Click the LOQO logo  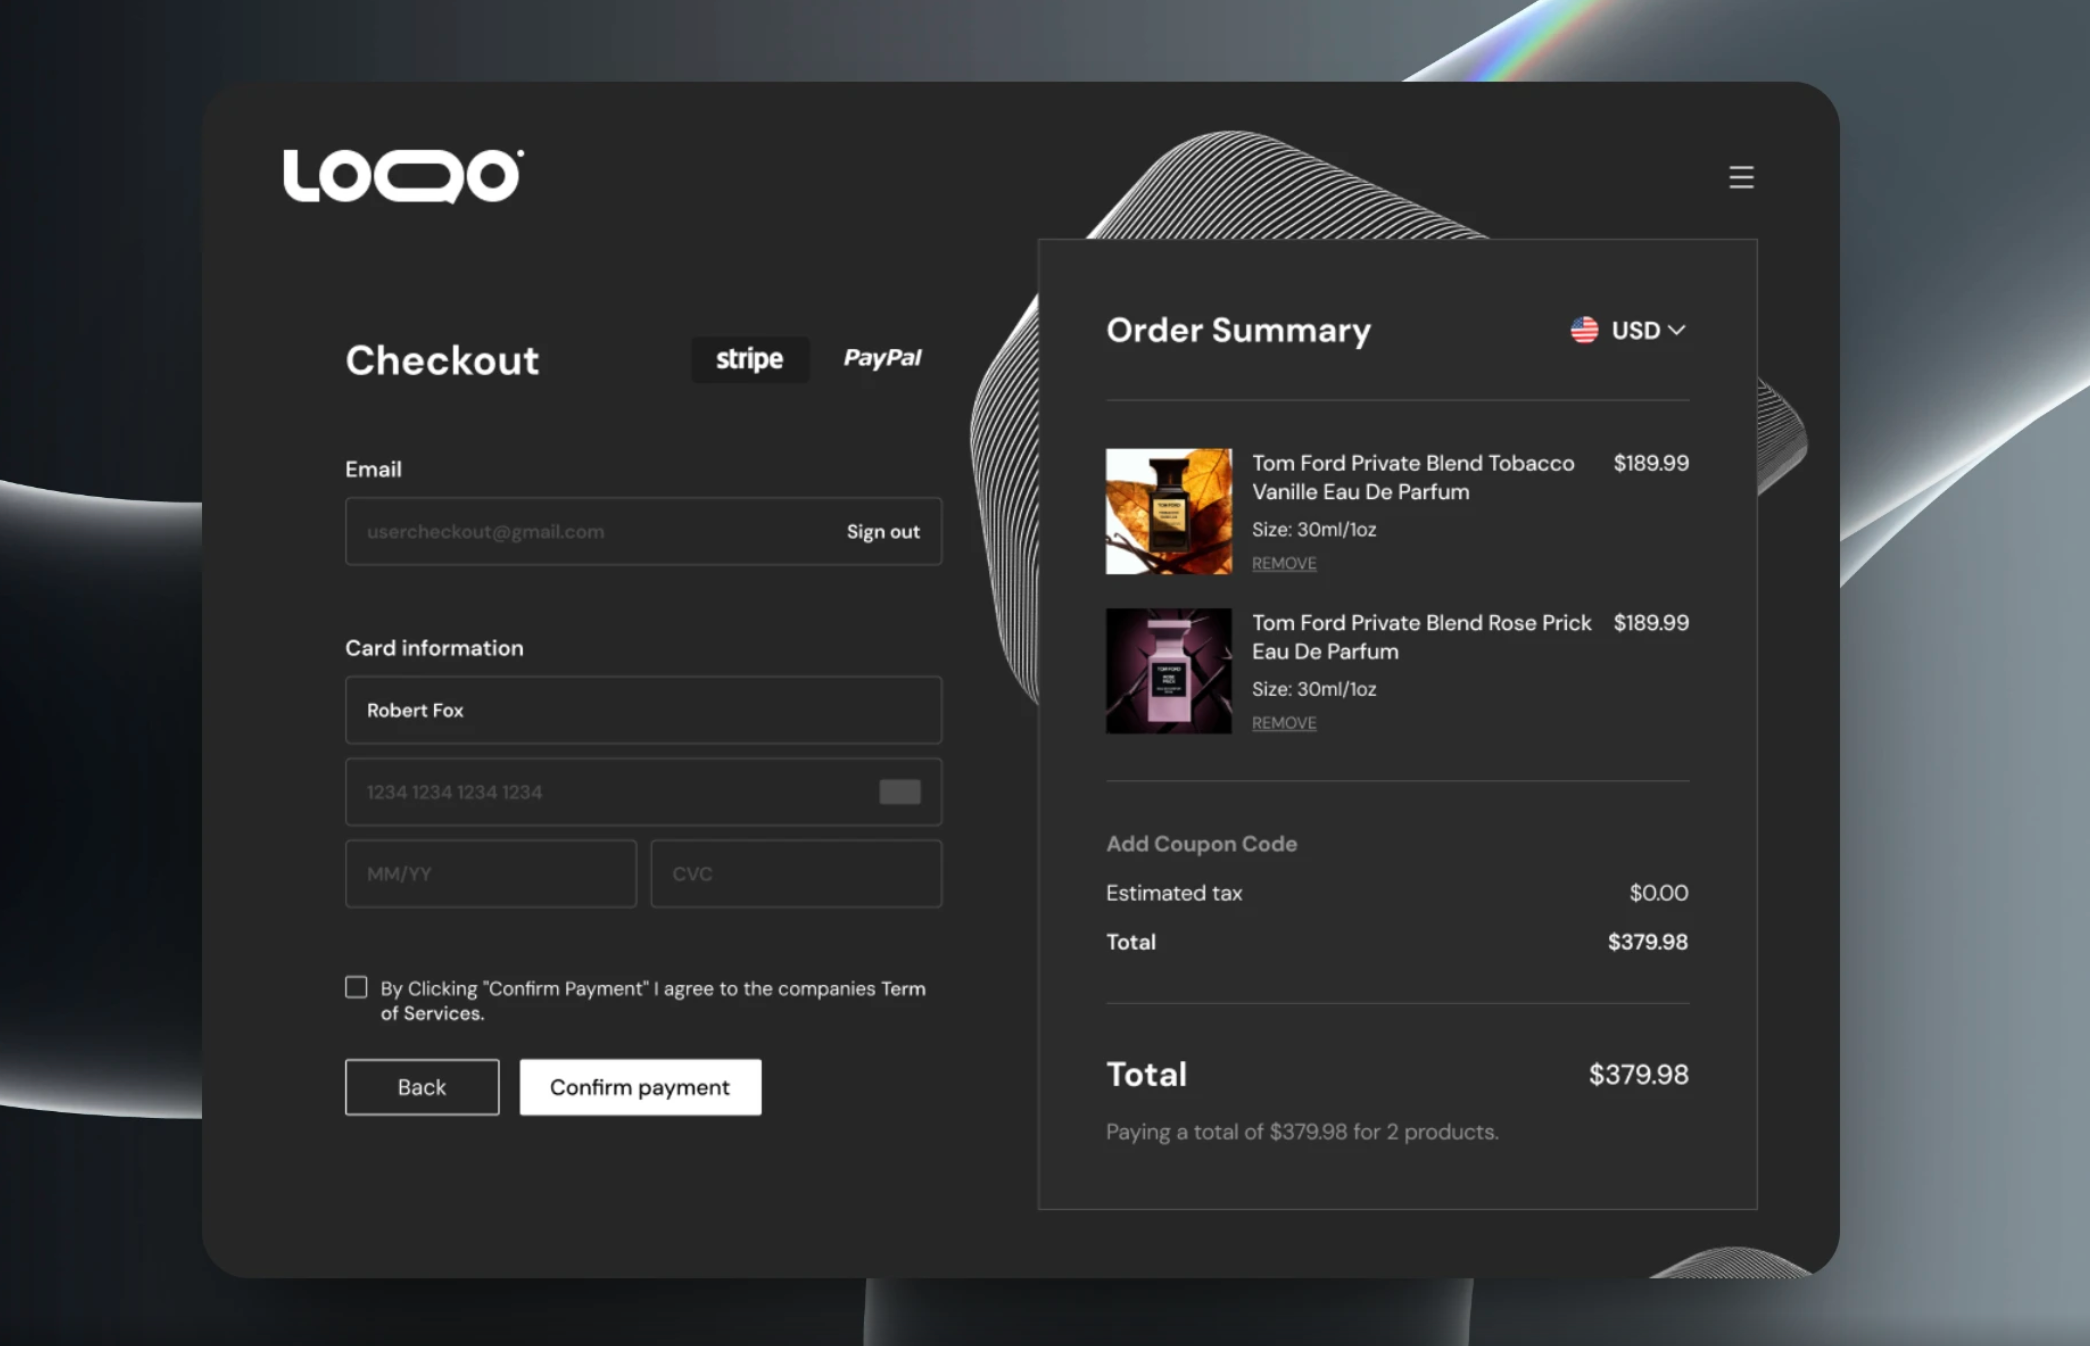pos(403,176)
